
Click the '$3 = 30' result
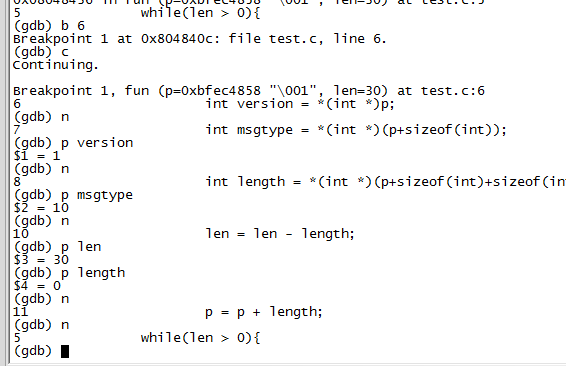[x=41, y=260]
